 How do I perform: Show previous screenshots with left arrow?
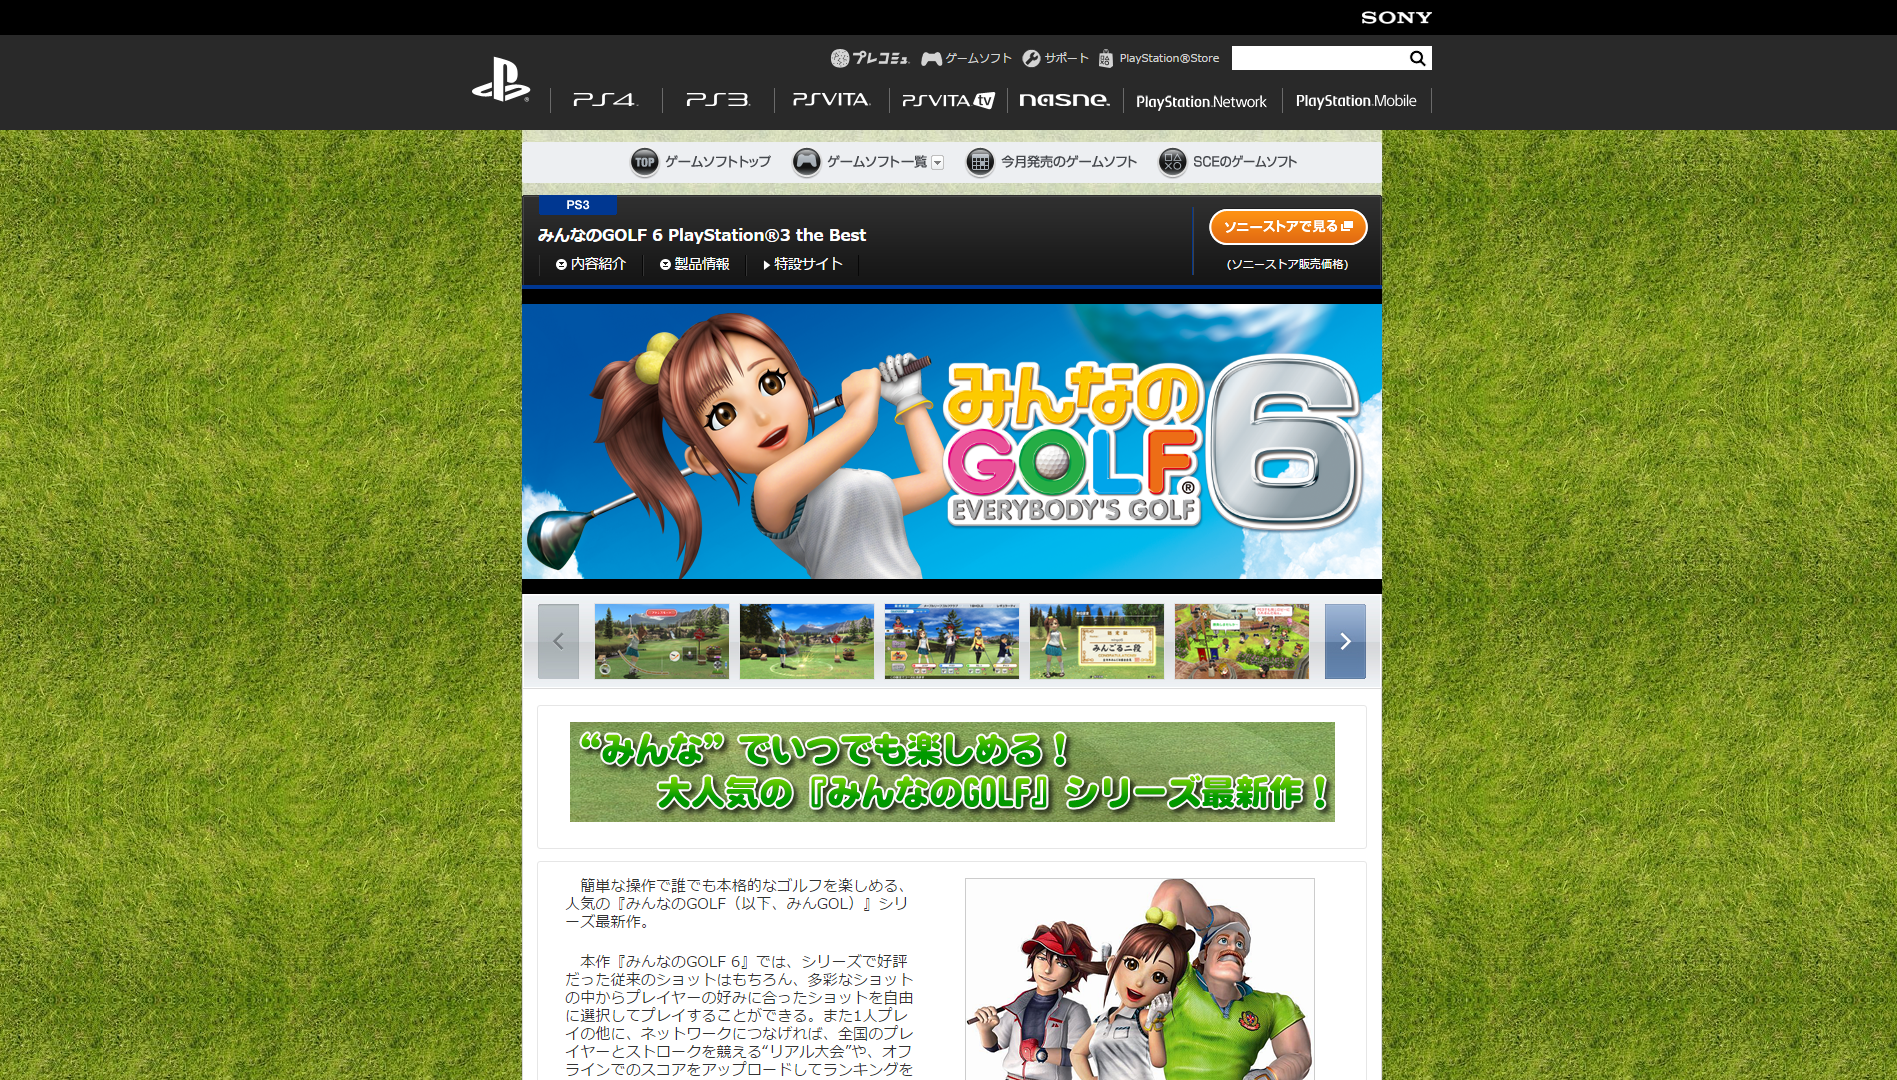(x=558, y=641)
